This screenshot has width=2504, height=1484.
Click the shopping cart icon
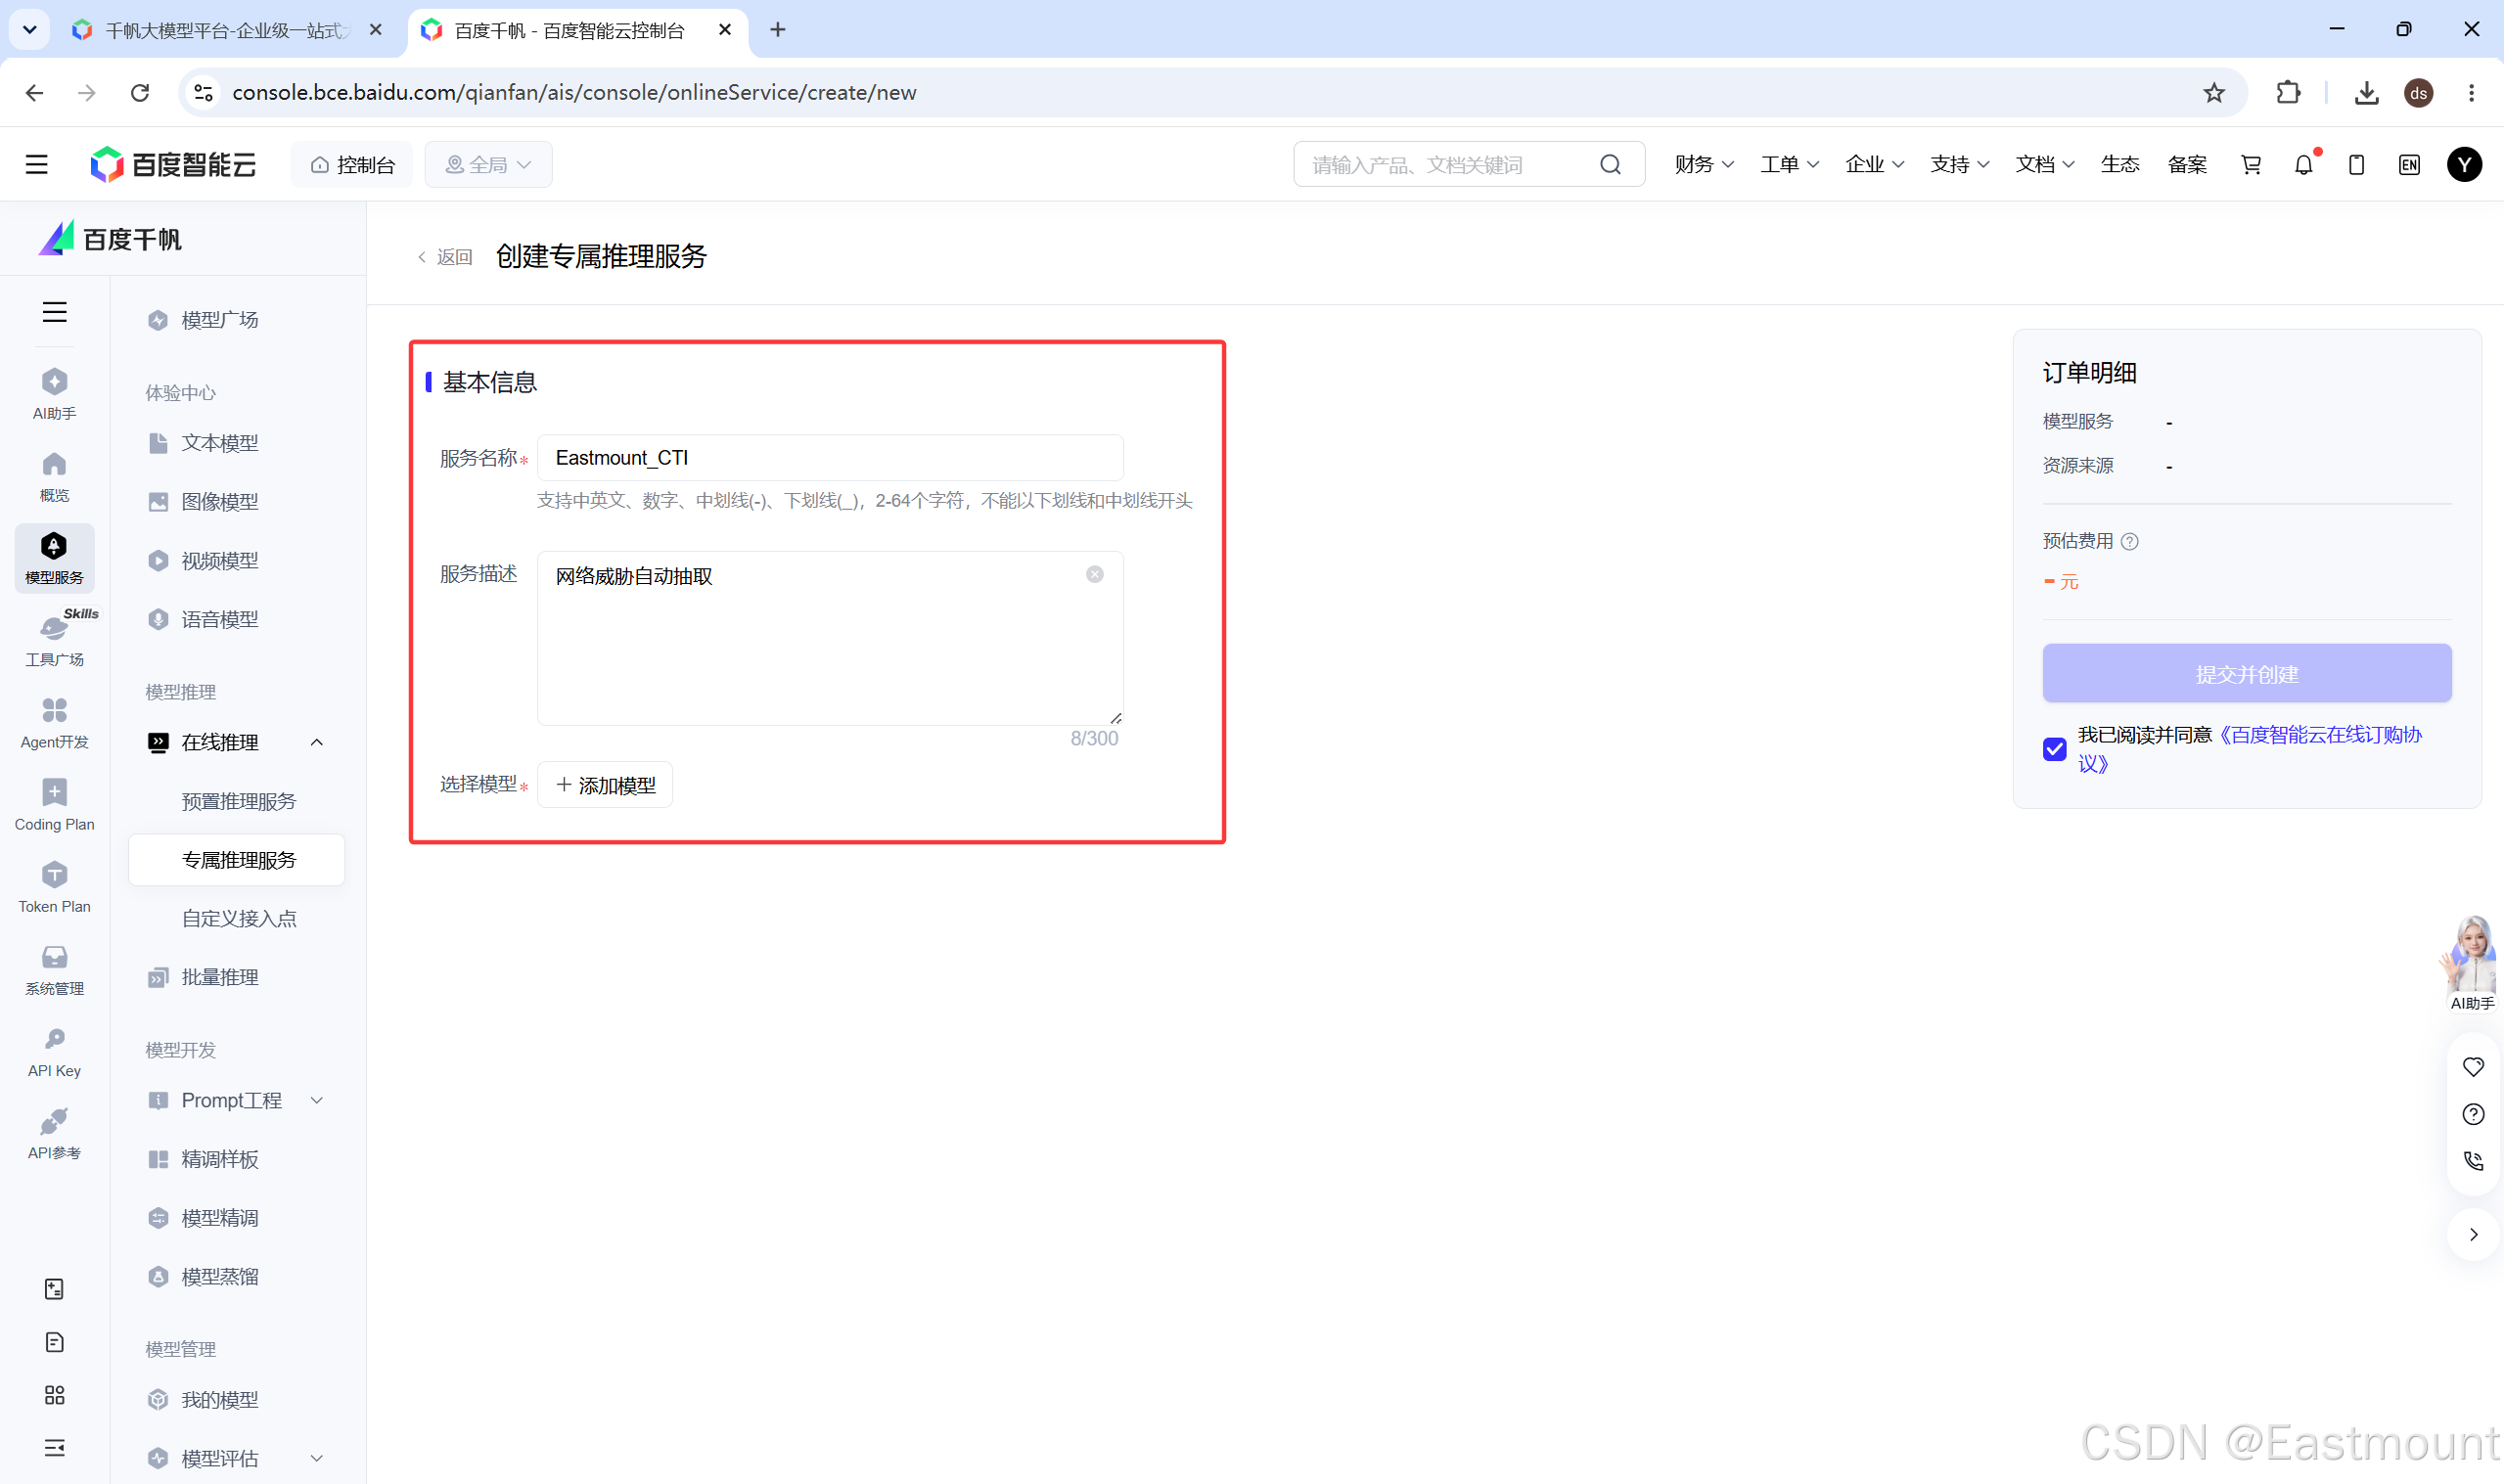click(2251, 164)
